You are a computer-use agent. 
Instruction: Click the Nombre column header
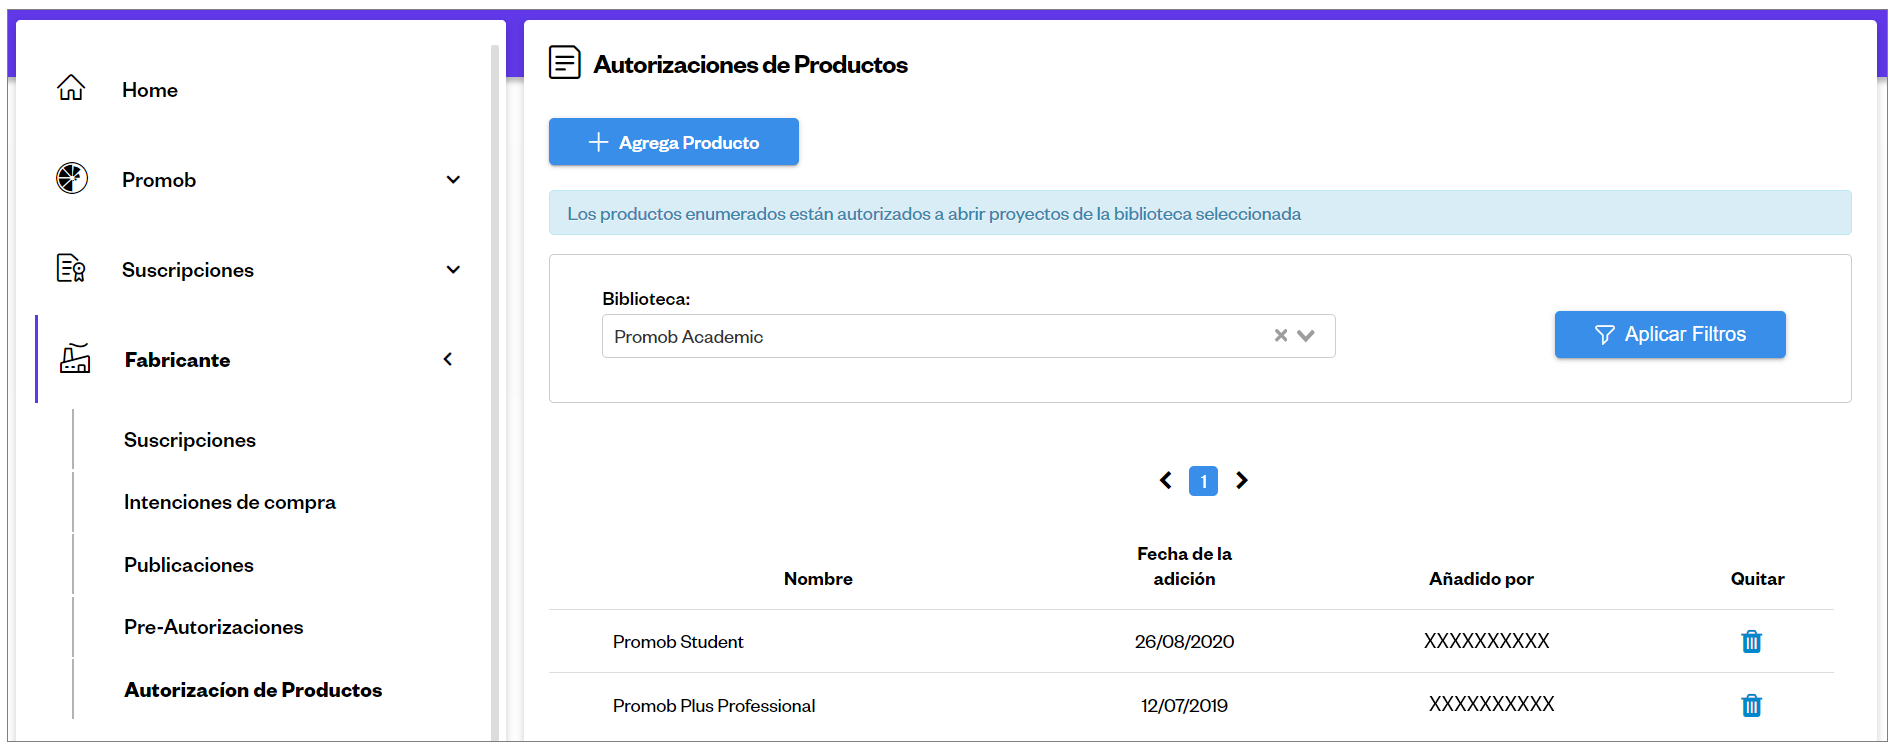click(818, 579)
